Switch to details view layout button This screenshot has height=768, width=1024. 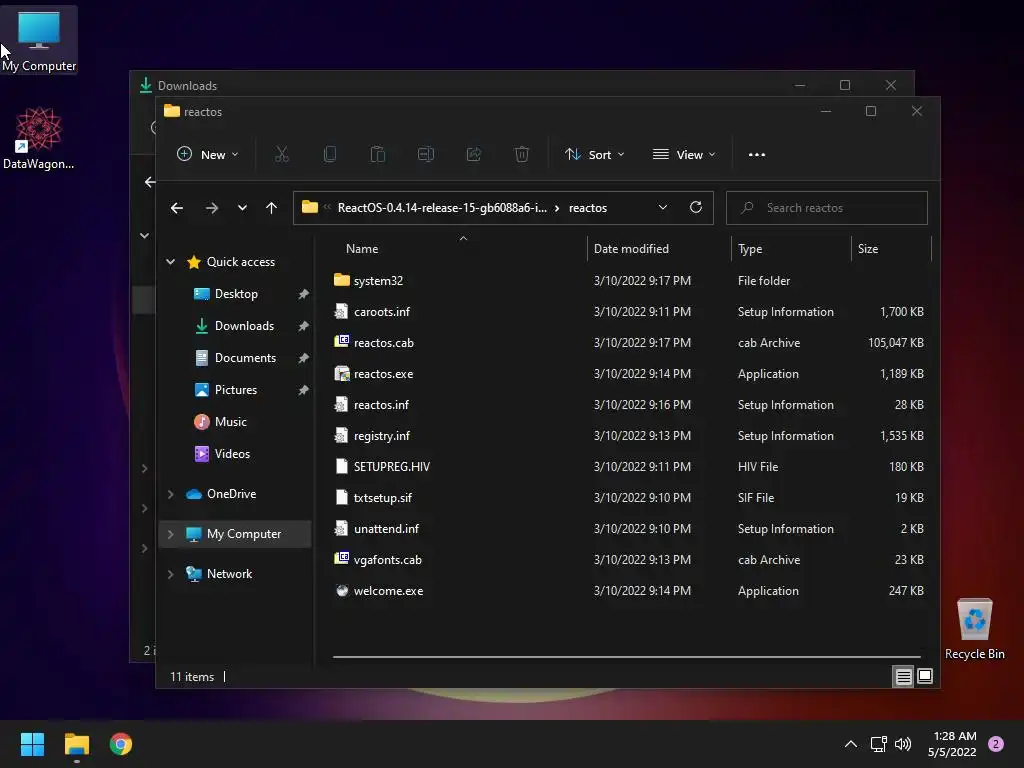(903, 677)
